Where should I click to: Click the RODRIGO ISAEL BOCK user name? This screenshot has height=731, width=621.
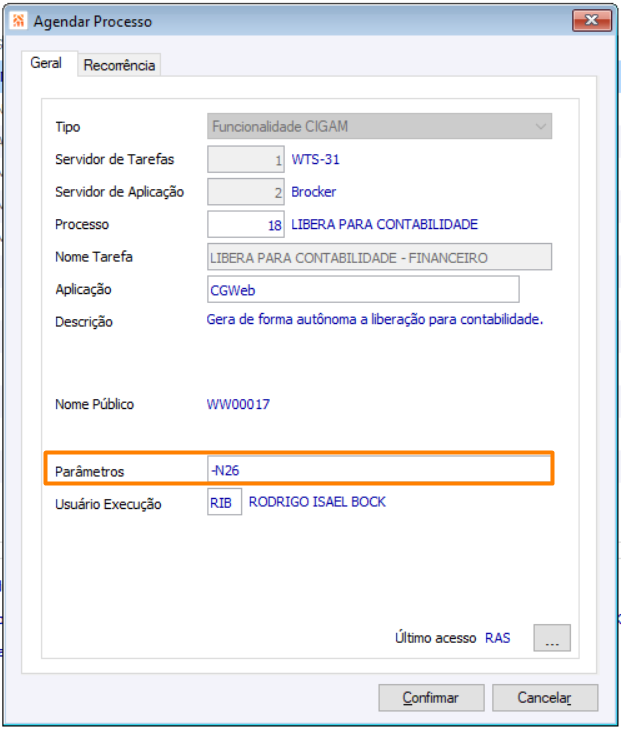coord(317,502)
